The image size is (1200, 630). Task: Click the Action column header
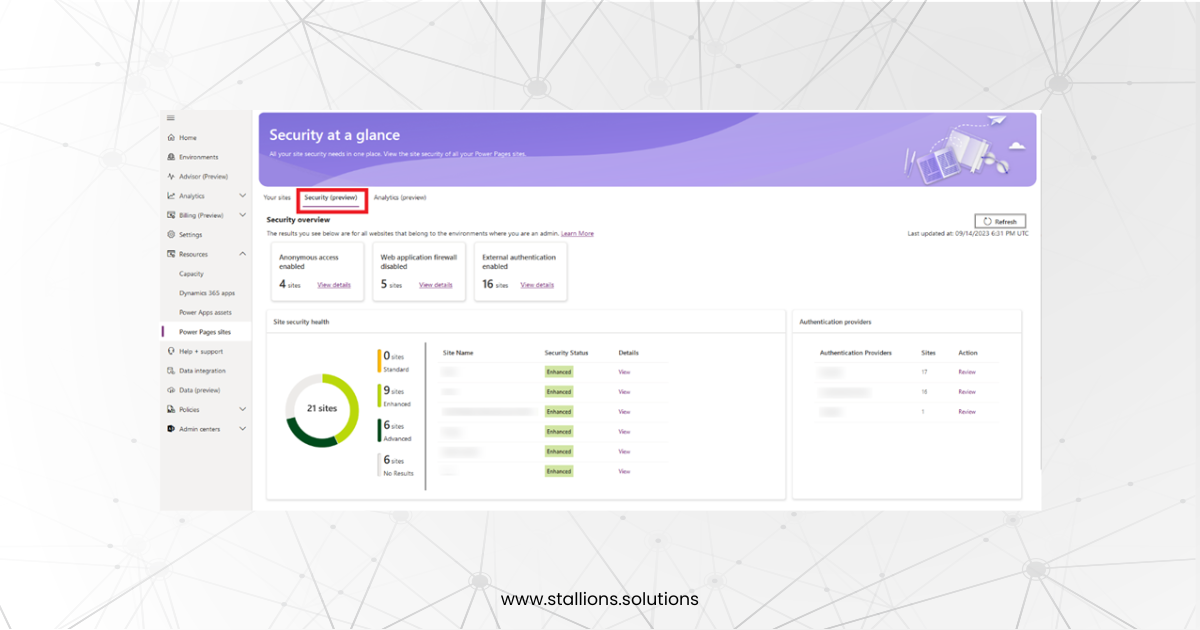coord(968,353)
